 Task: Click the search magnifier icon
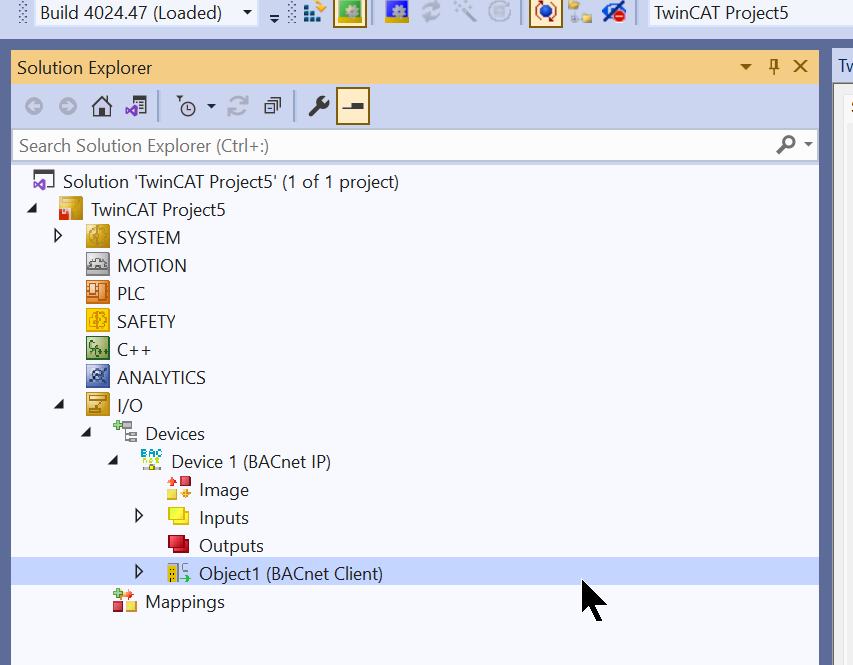786,145
